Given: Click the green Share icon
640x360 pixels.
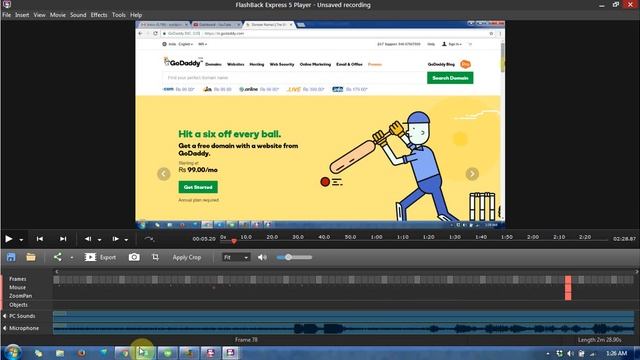Looking at the screenshot, I should pos(57,257).
